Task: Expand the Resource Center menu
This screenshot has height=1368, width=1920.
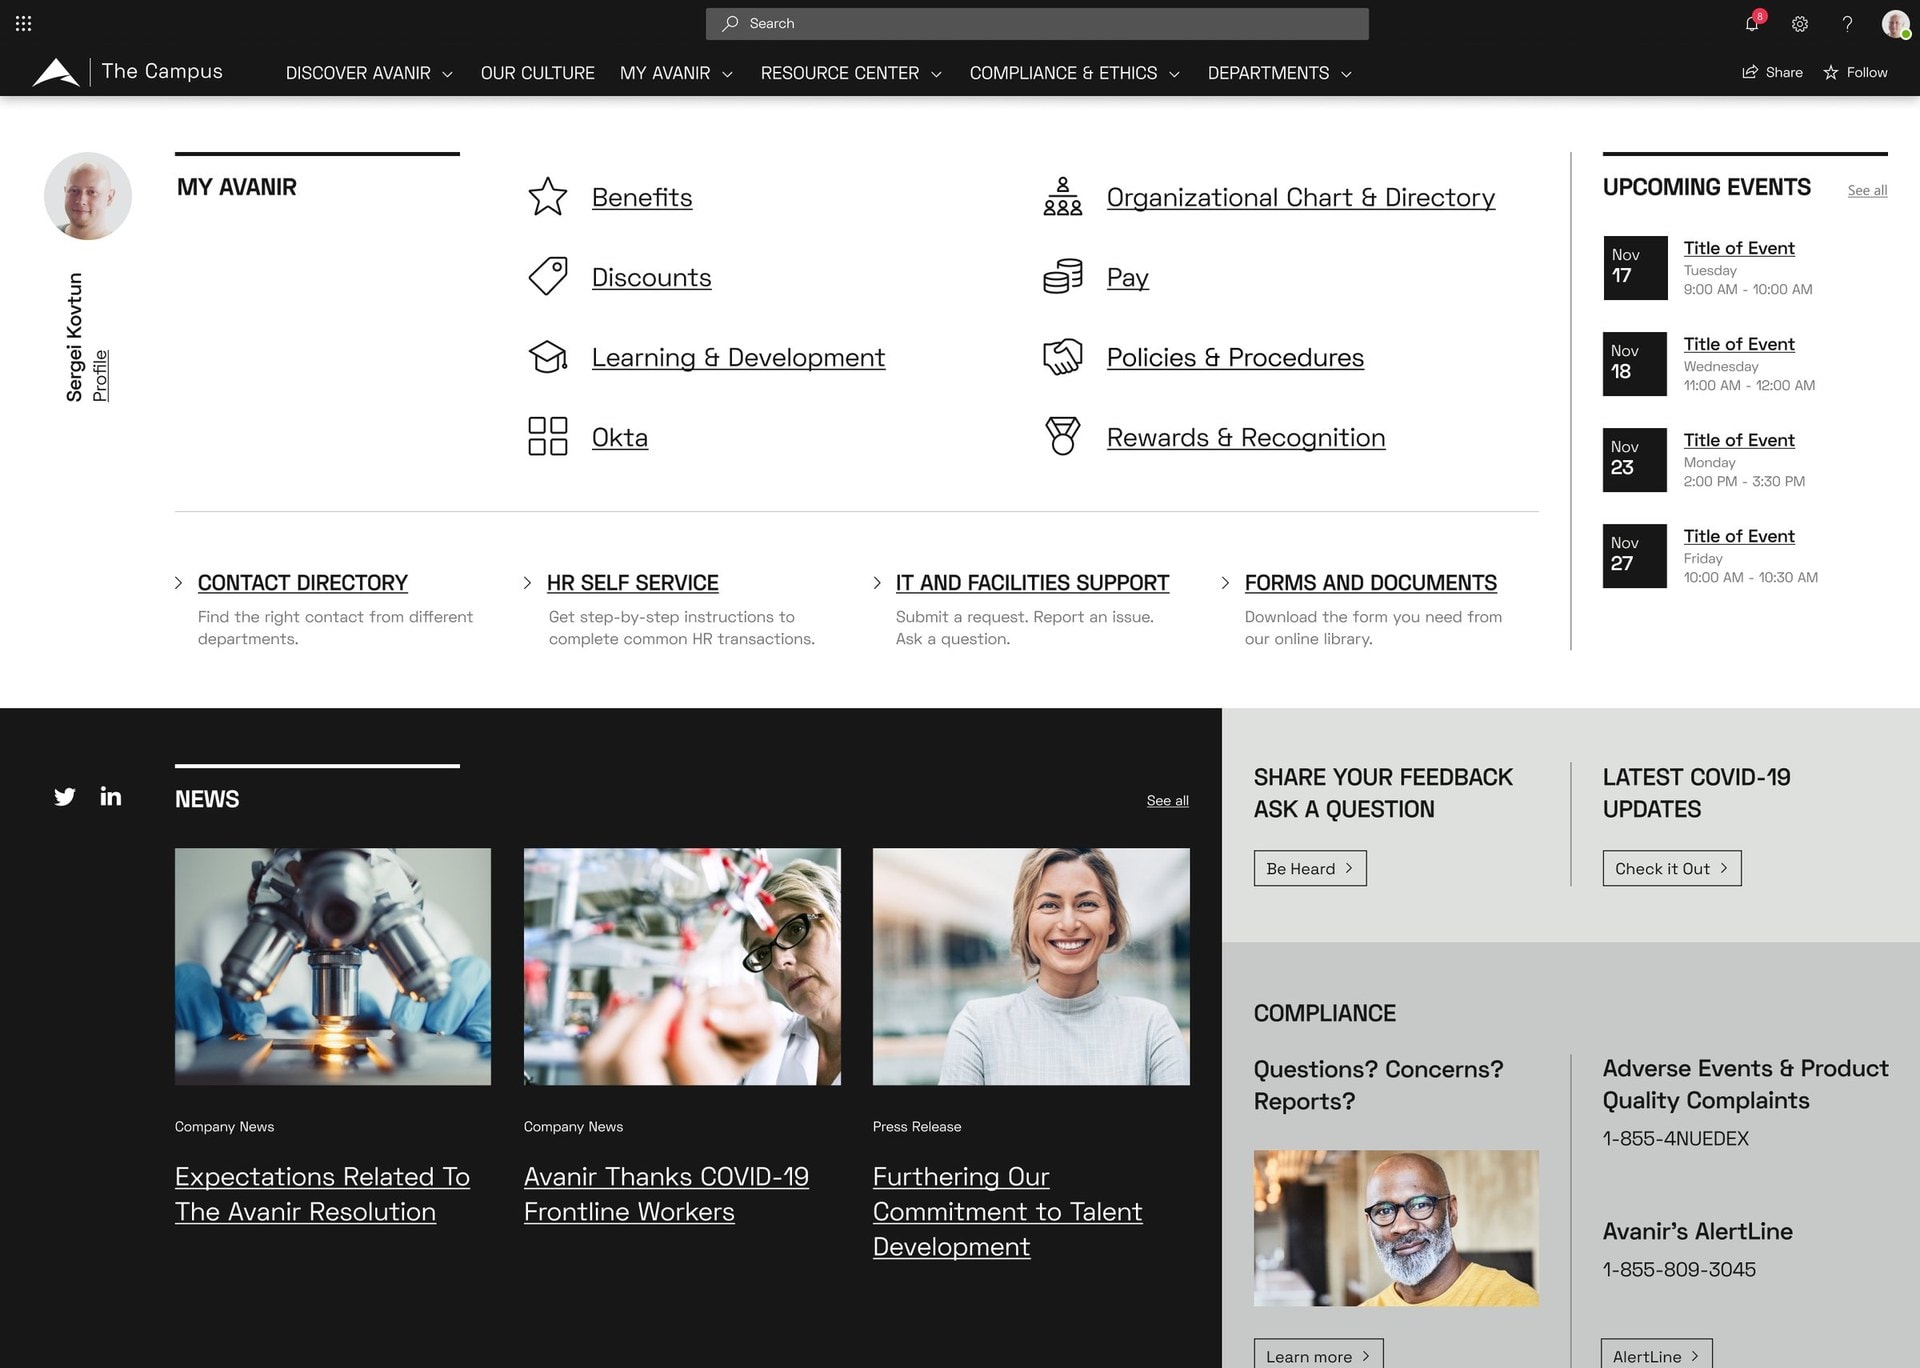Action: (x=851, y=73)
